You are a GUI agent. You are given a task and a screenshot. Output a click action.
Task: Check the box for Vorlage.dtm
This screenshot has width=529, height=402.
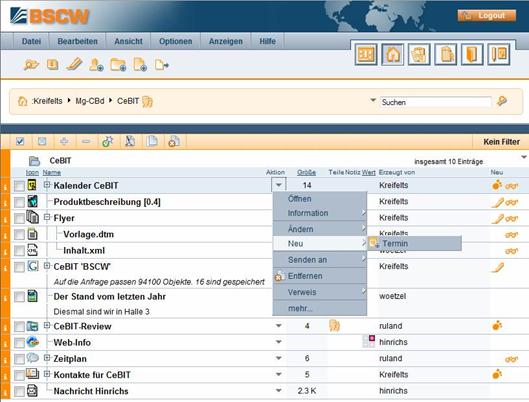pyautogui.click(x=19, y=234)
